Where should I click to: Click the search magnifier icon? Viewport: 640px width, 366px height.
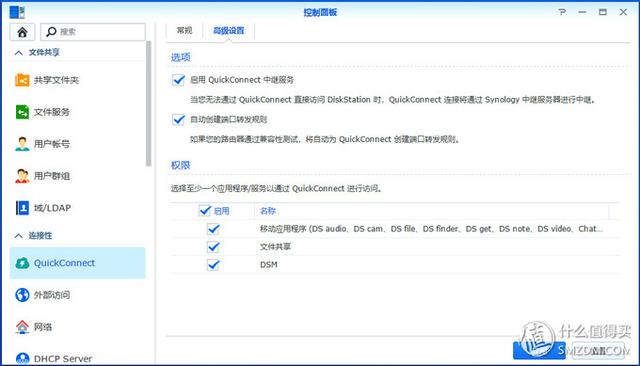[51, 31]
